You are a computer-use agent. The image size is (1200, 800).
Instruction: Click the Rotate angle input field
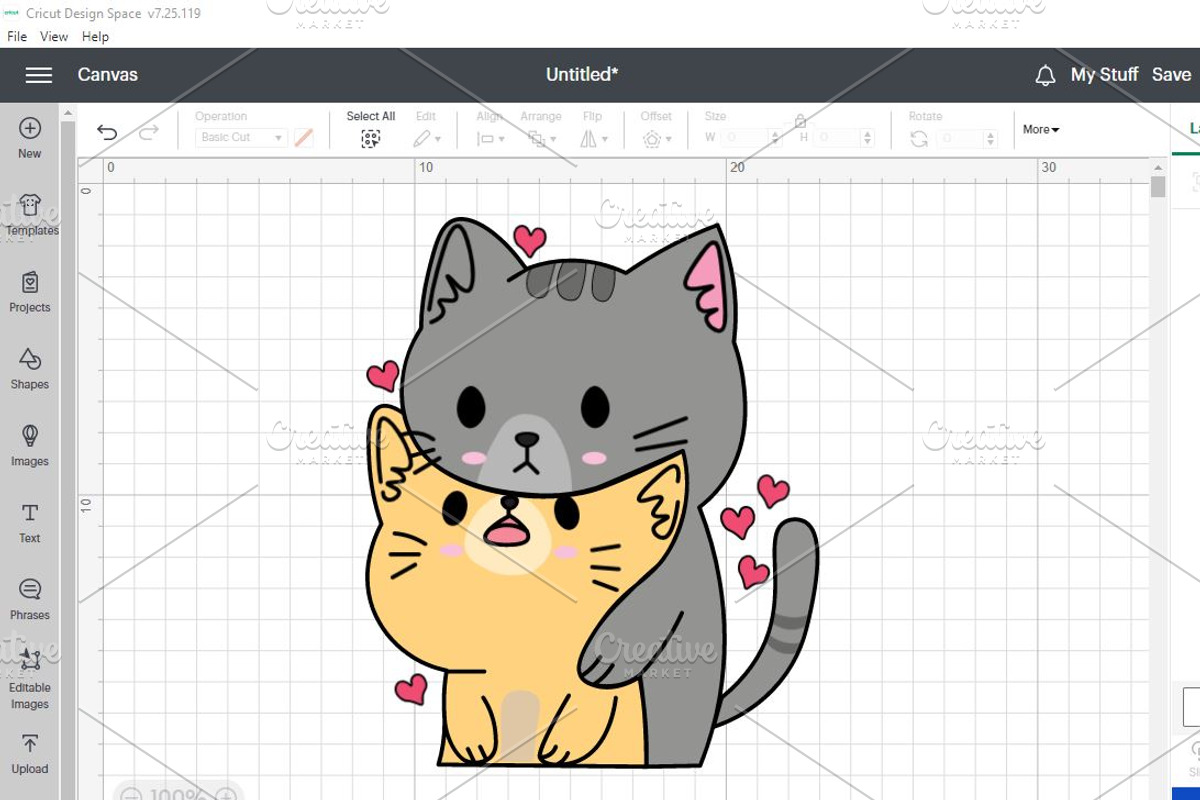pyautogui.click(x=960, y=138)
